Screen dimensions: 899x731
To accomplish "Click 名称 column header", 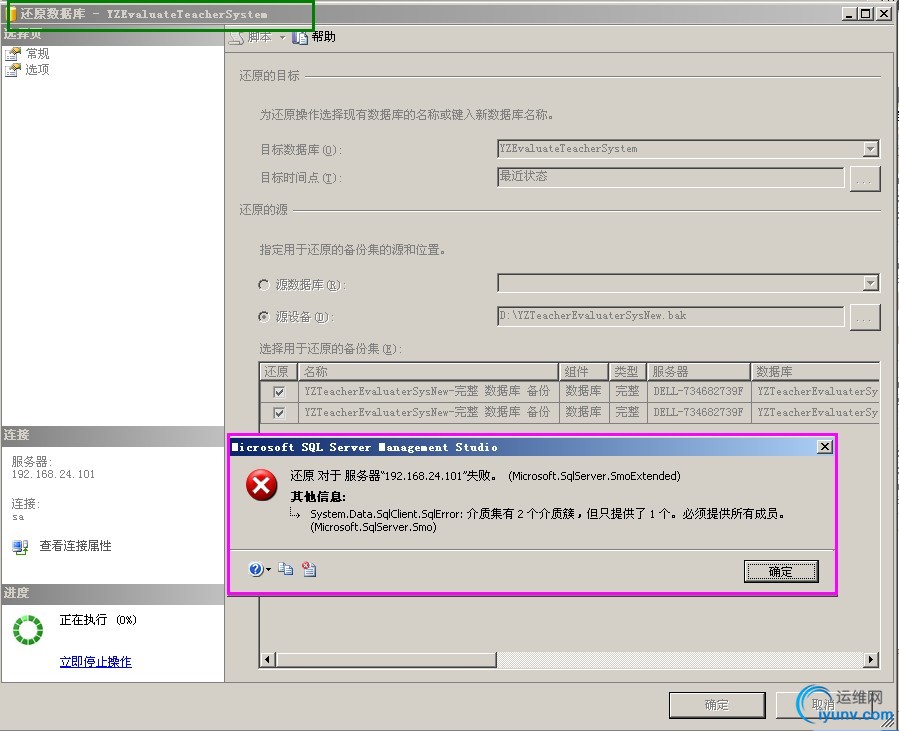I will 428,372.
